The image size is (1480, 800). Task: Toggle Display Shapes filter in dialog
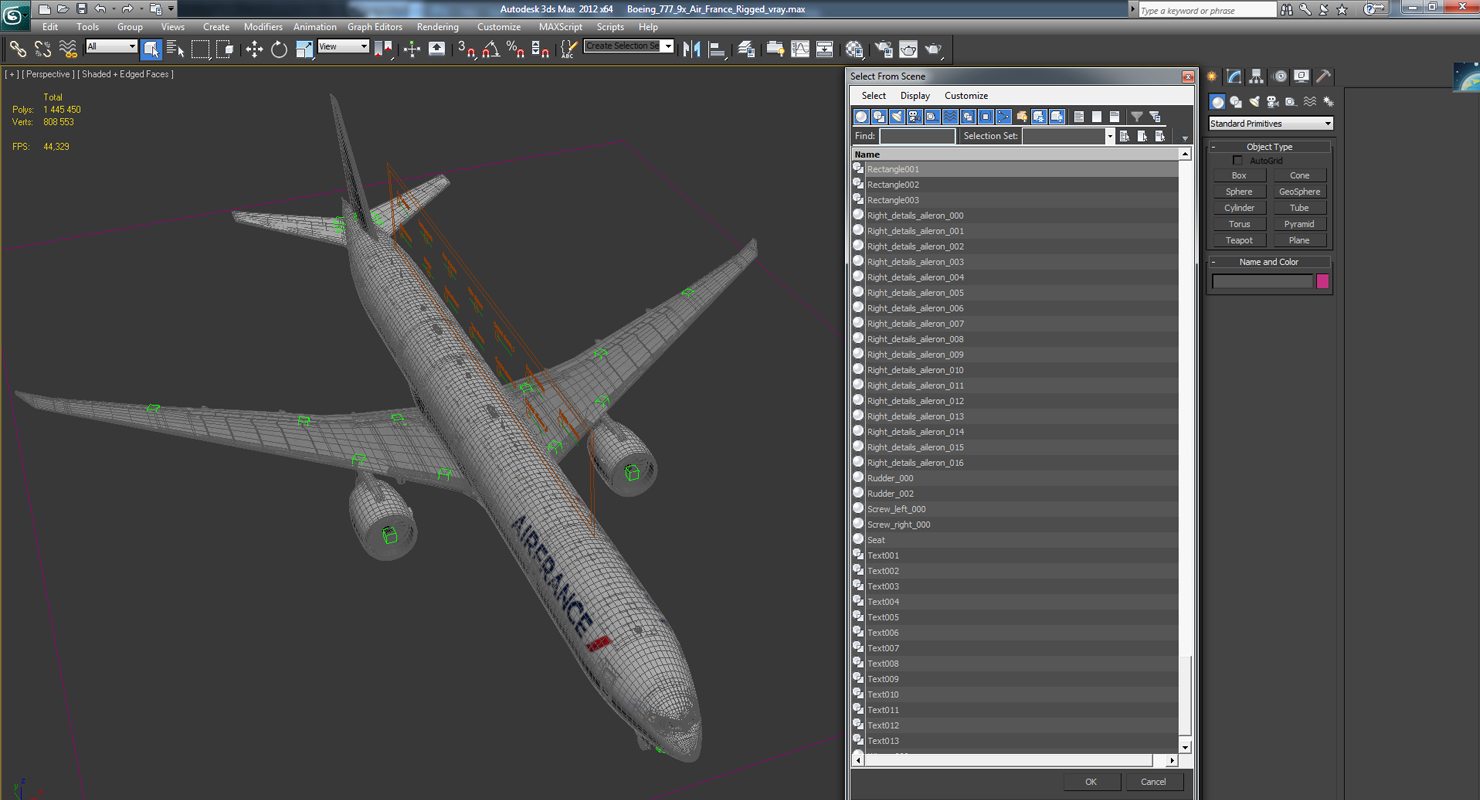(879, 117)
